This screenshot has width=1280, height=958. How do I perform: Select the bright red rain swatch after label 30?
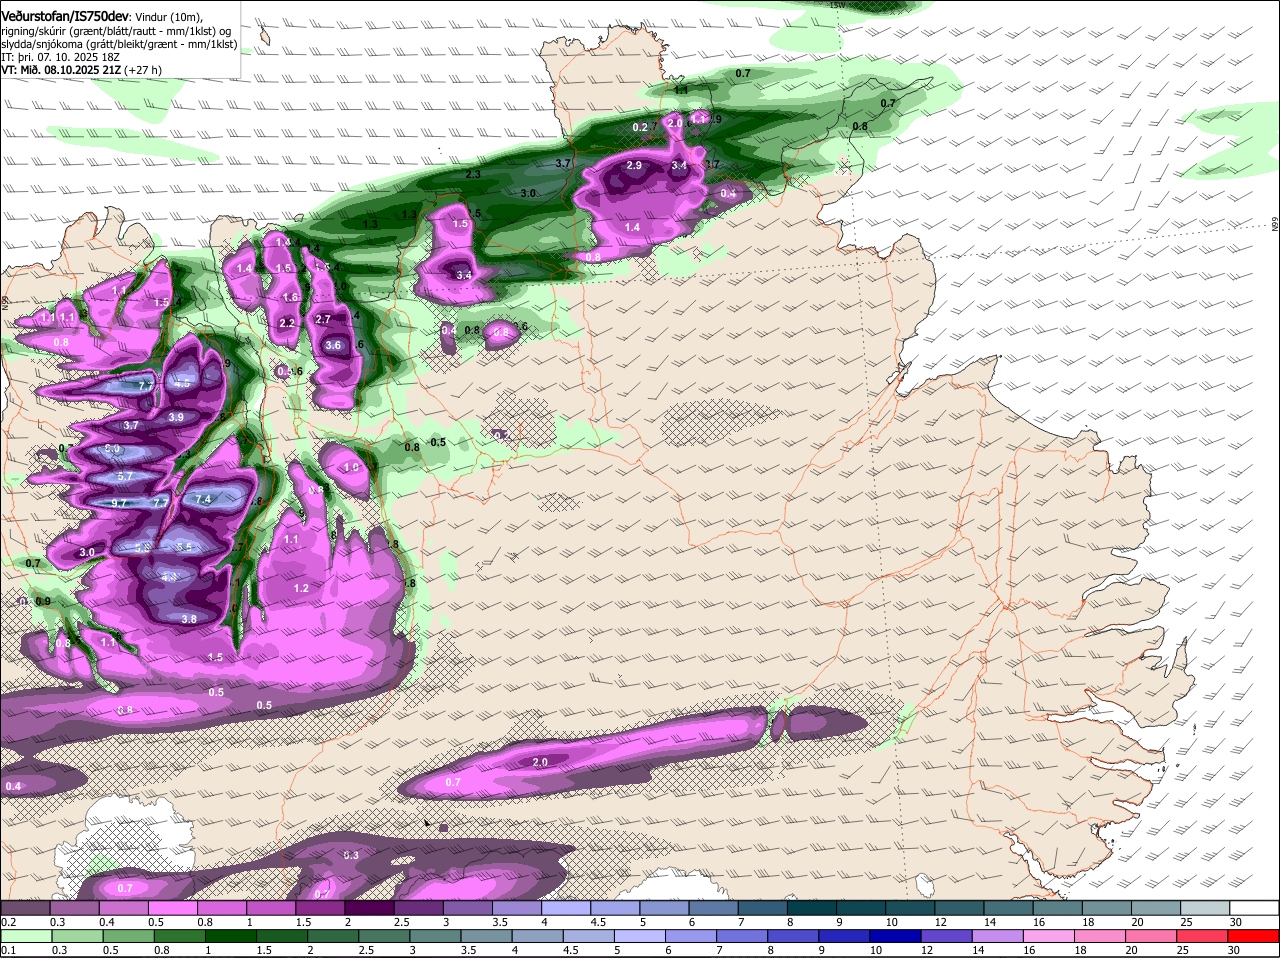[1255, 936]
